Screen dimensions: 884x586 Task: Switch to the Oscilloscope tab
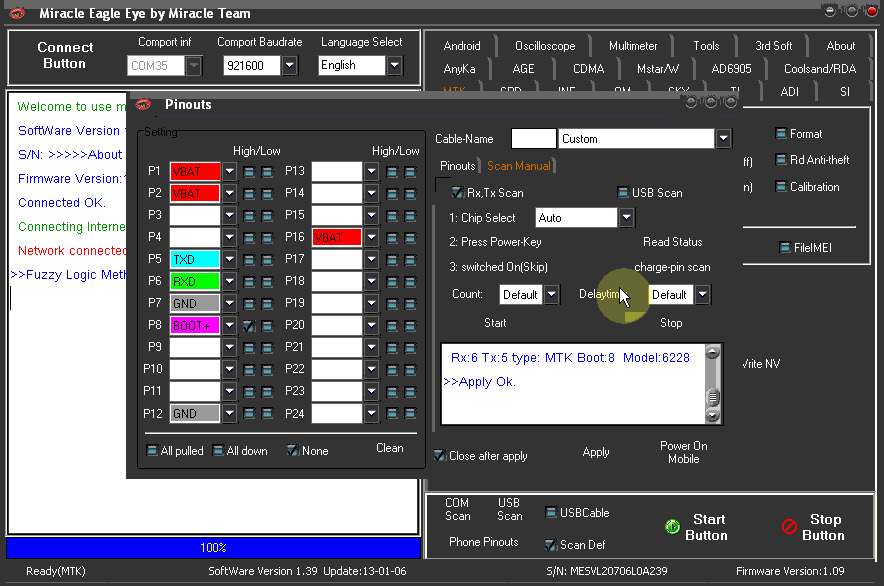(545, 46)
